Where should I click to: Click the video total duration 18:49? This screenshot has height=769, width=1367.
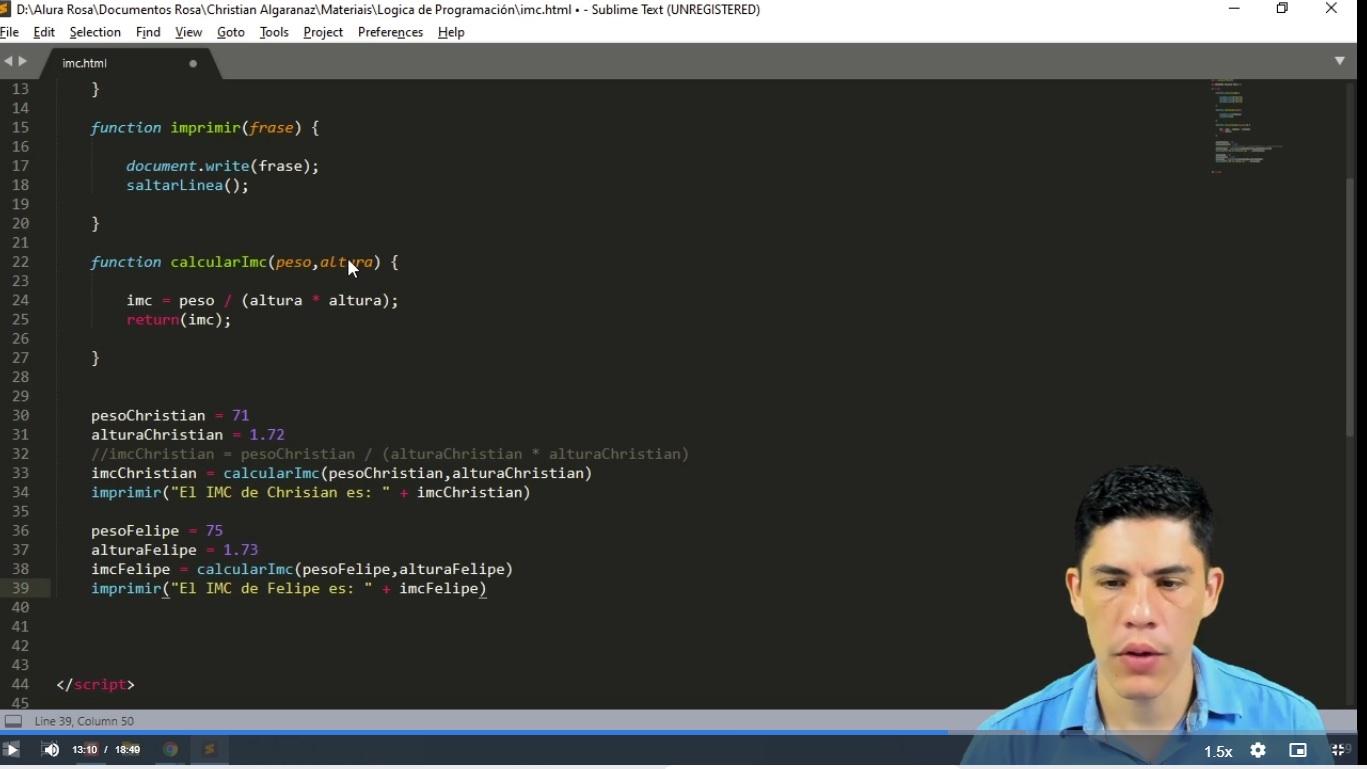point(127,750)
